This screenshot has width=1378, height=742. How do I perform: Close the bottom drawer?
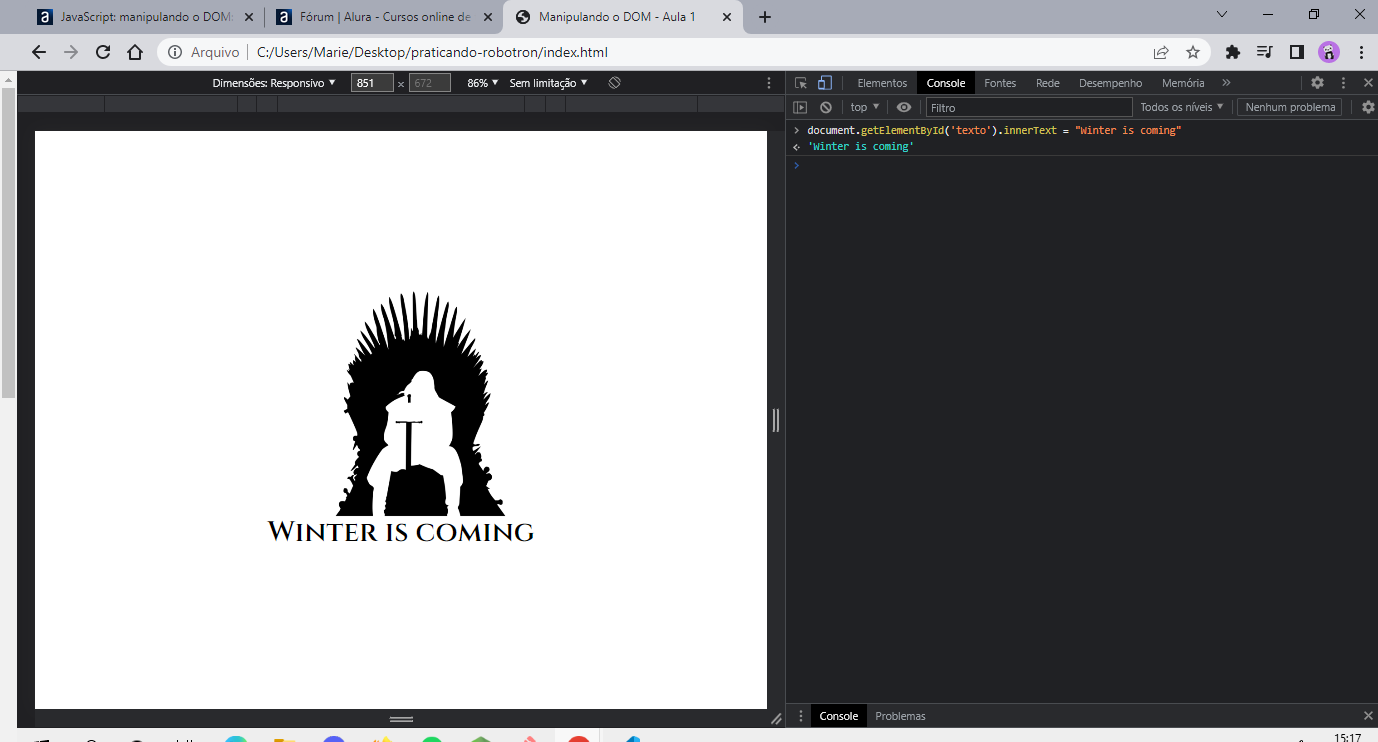1368,716
